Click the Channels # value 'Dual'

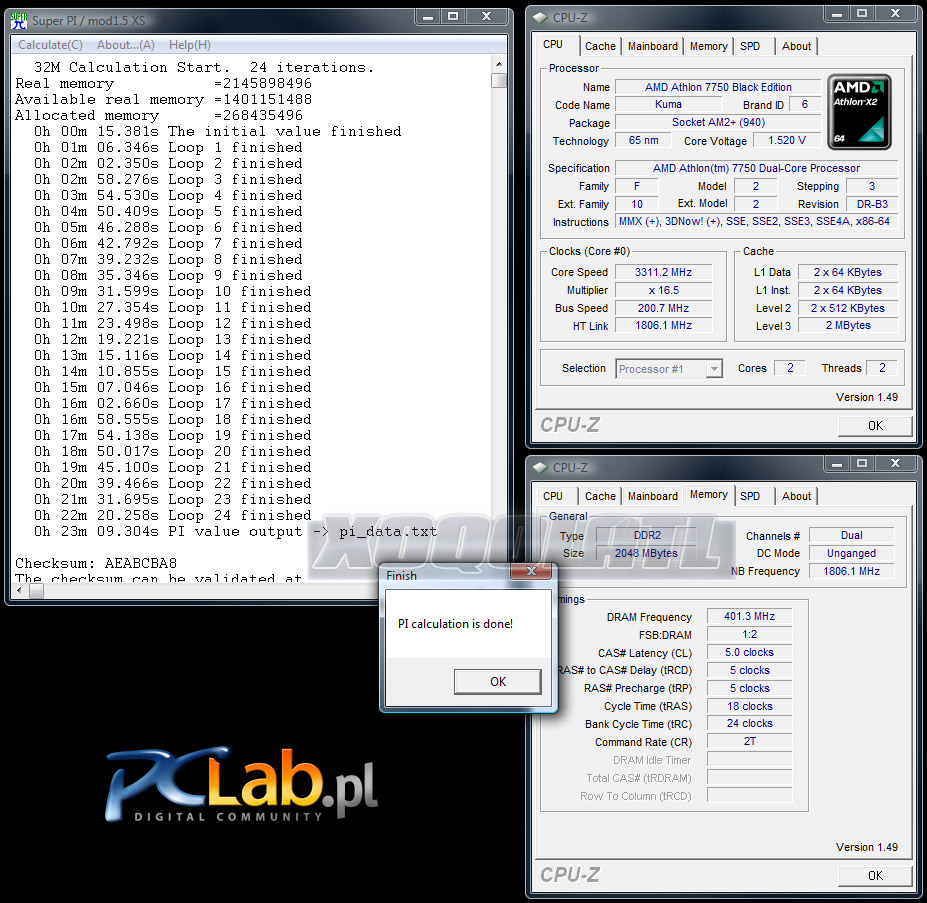coord(851,535)
